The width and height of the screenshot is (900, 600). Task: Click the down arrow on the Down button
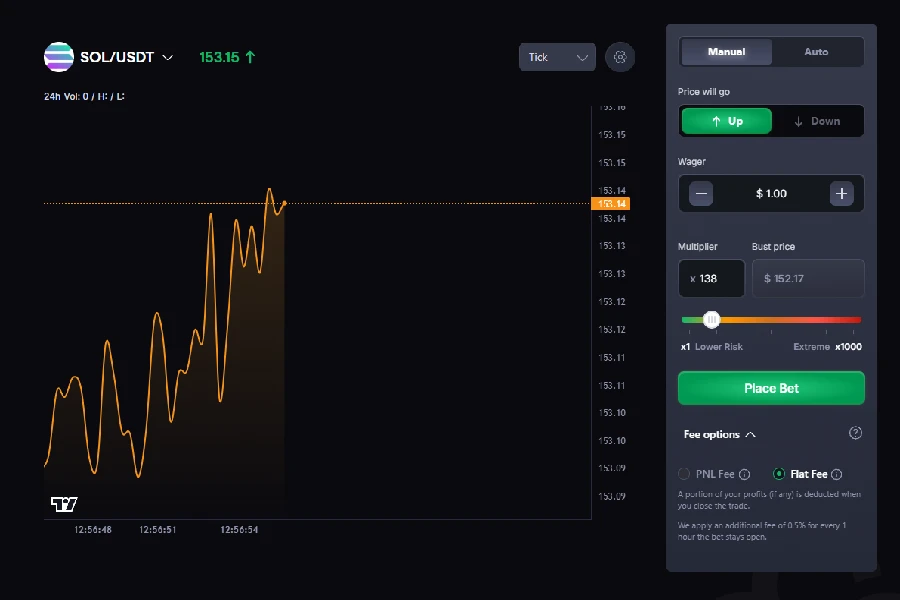click(799, 121)
